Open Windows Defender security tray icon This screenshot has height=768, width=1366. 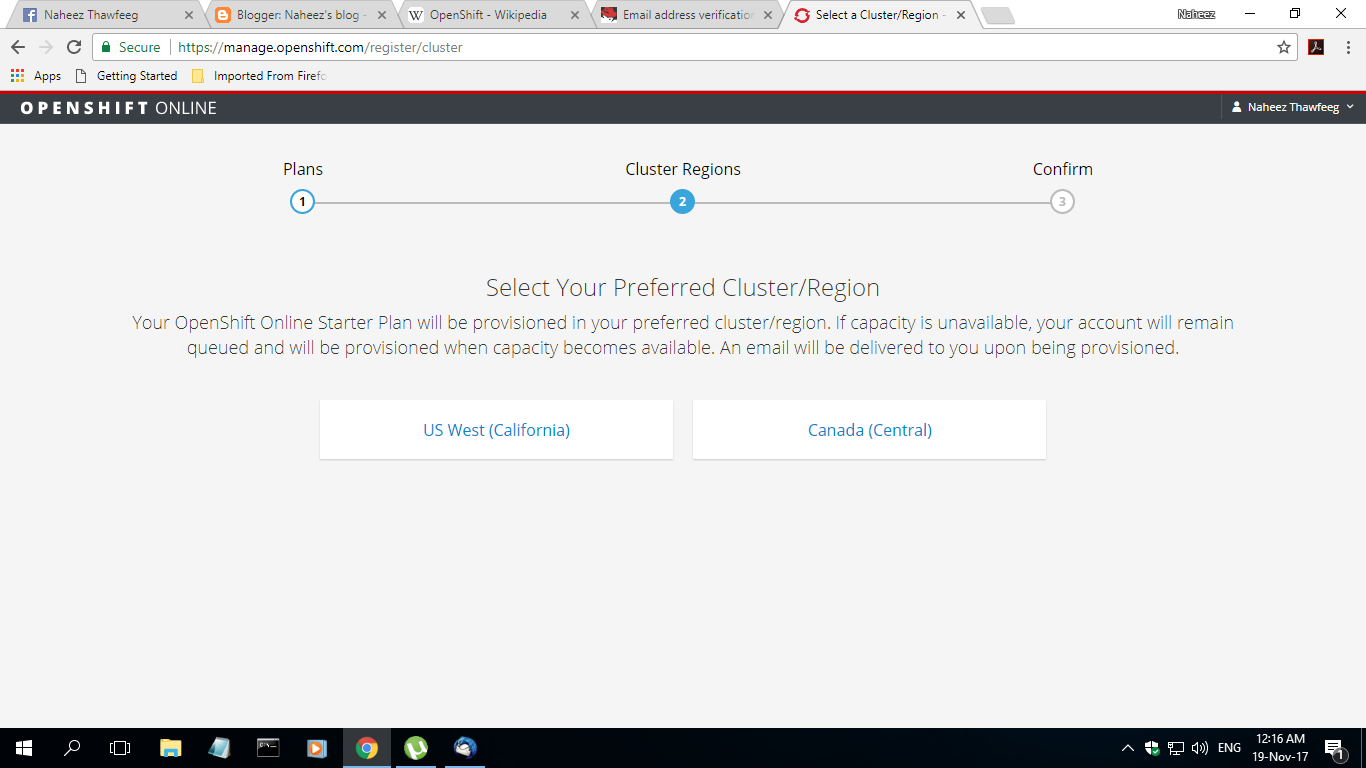tap(1152, 747)
